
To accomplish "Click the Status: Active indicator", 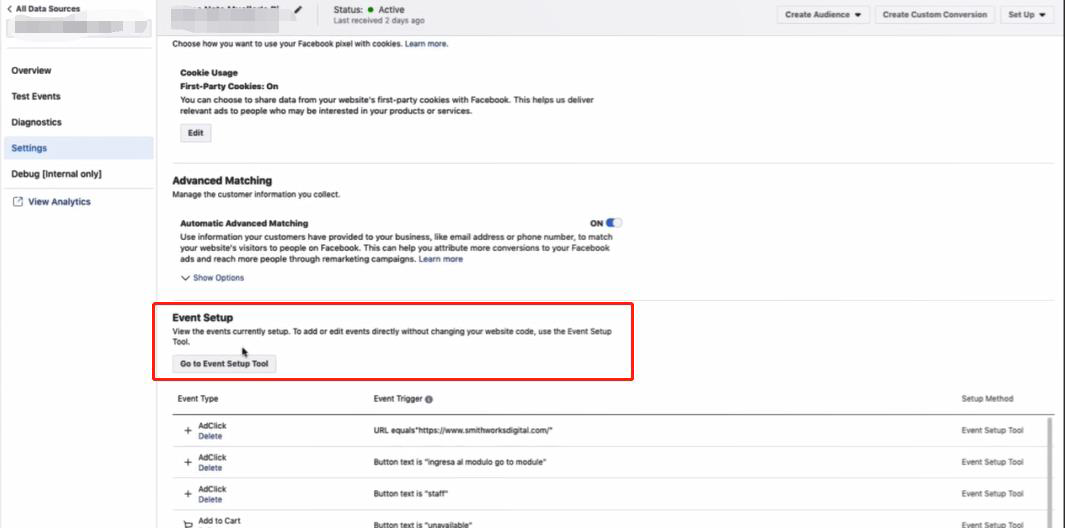I will 369,10.
